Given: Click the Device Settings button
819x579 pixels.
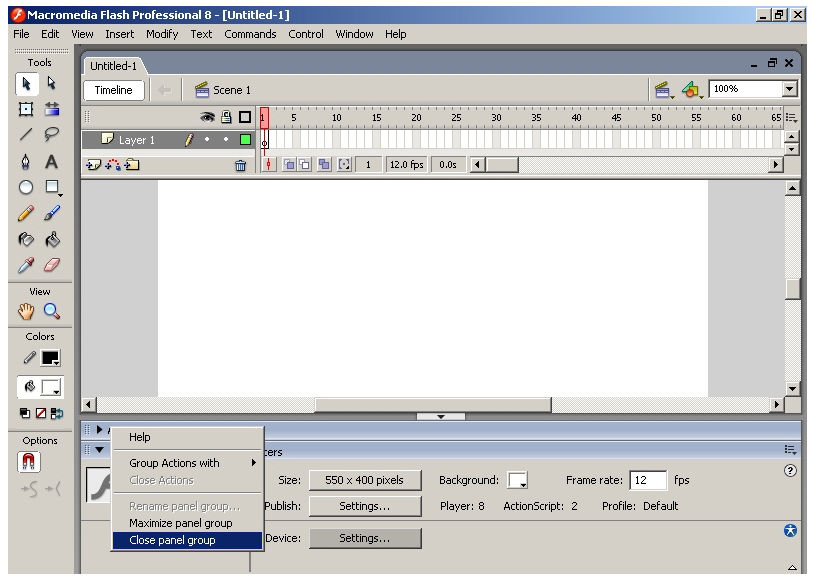Looking at the screenshot, I should pos(365,538).
